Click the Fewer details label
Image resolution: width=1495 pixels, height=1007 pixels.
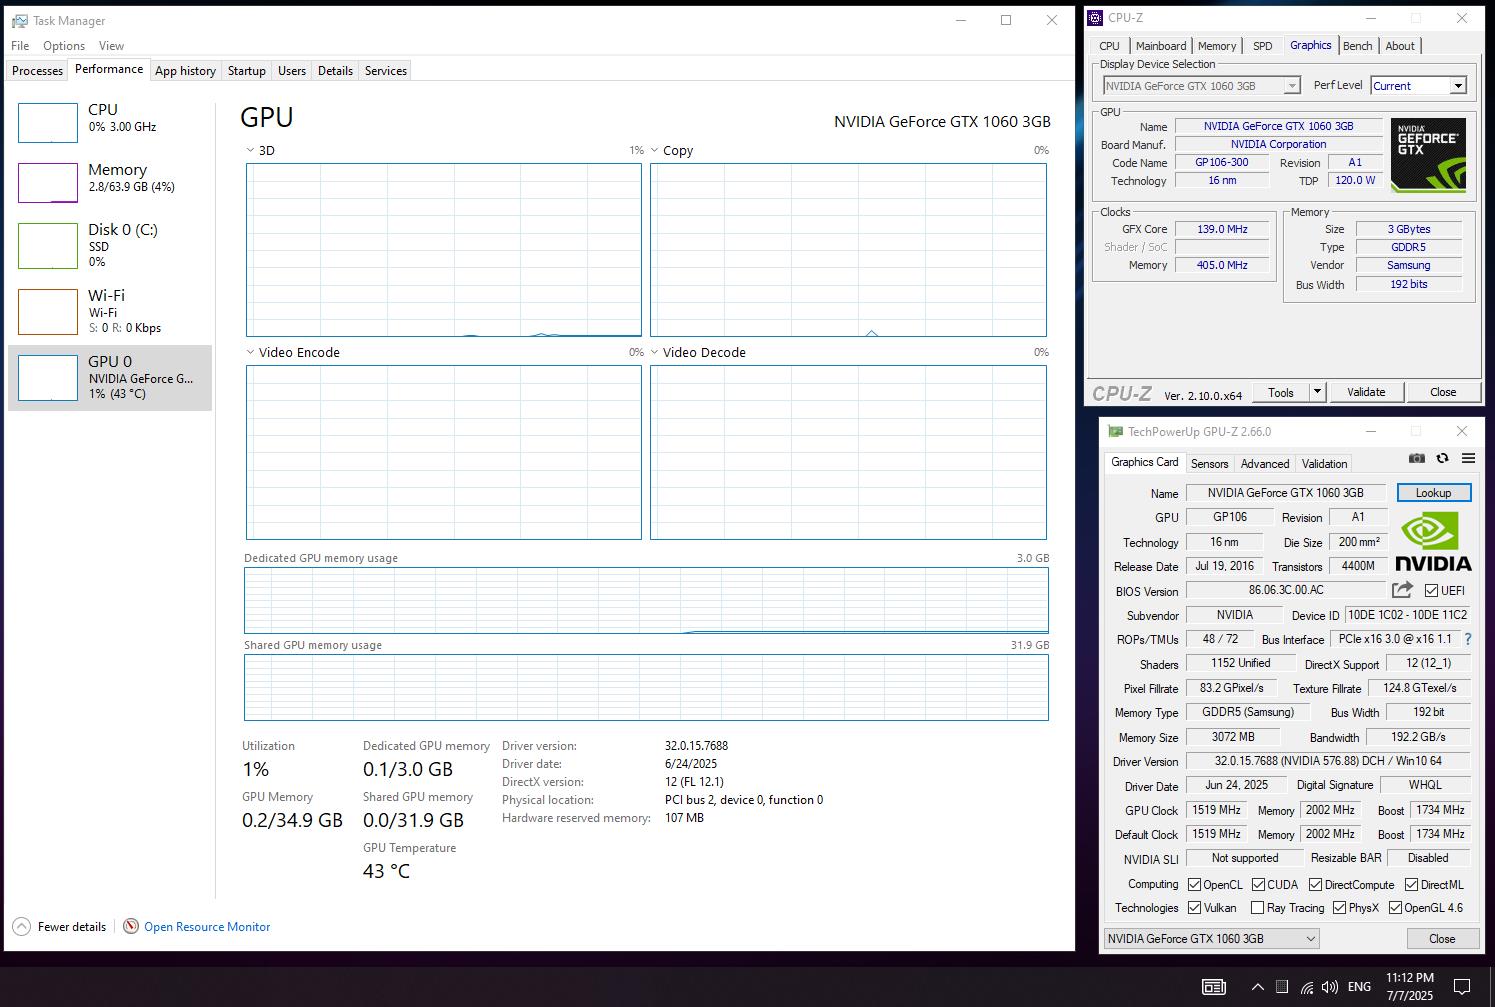click(x=72, y=927)
